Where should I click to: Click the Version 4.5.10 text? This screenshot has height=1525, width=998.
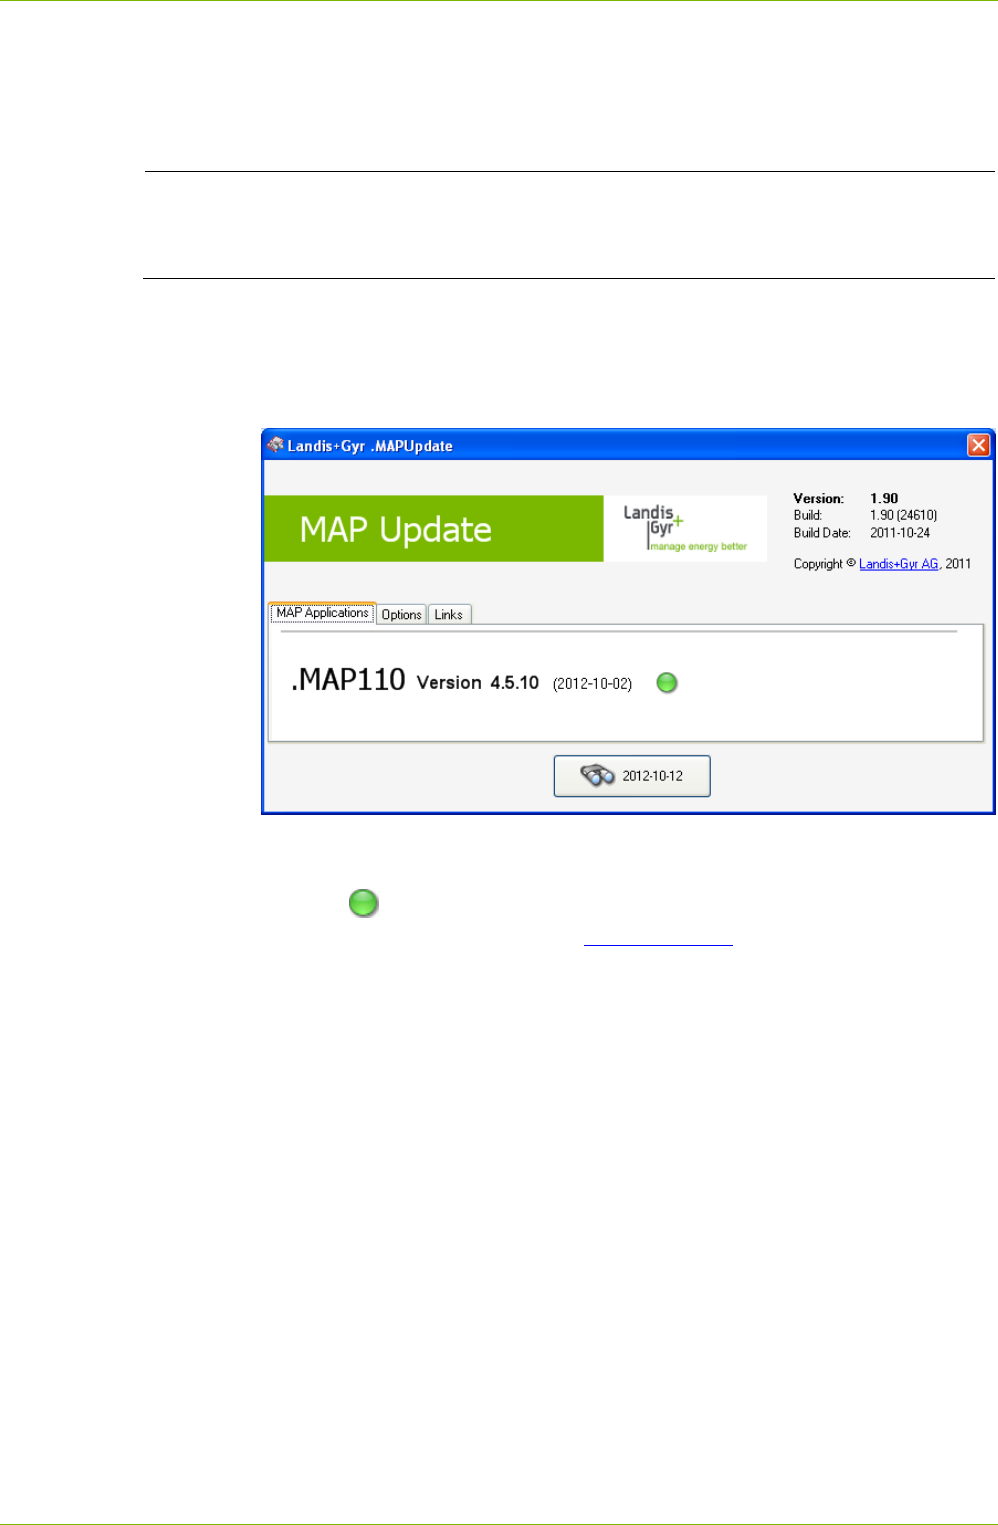tap(478, 683)
